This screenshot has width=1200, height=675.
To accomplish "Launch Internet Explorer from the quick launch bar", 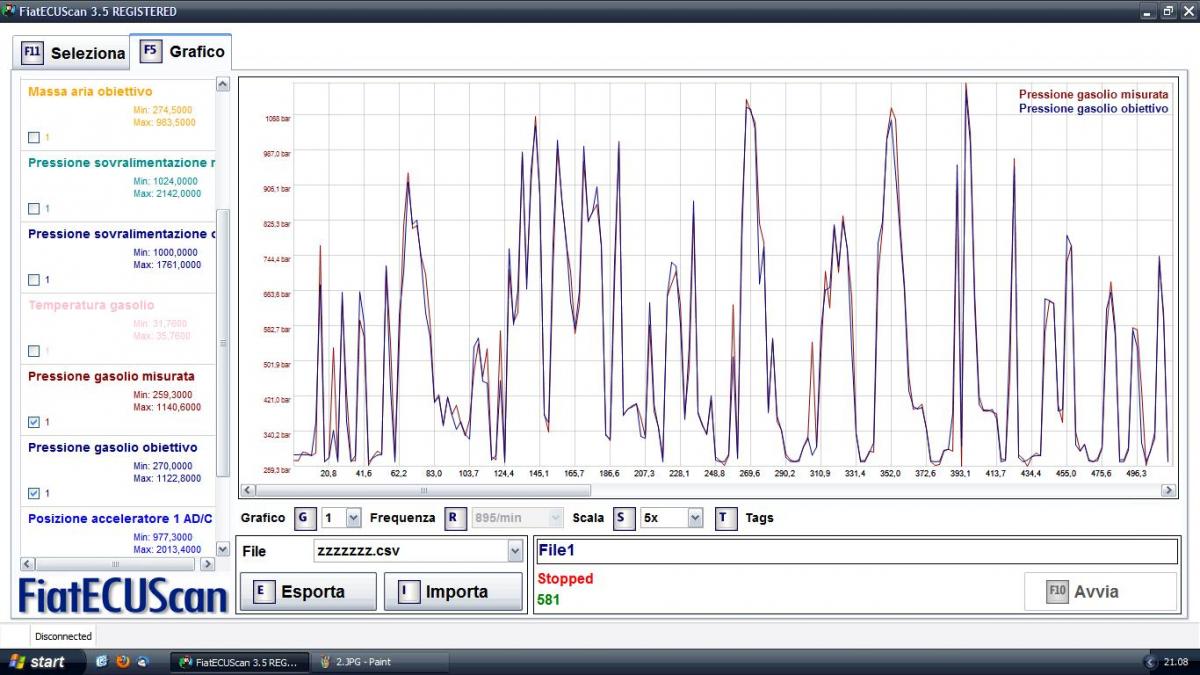I will (x=102, y=662).
